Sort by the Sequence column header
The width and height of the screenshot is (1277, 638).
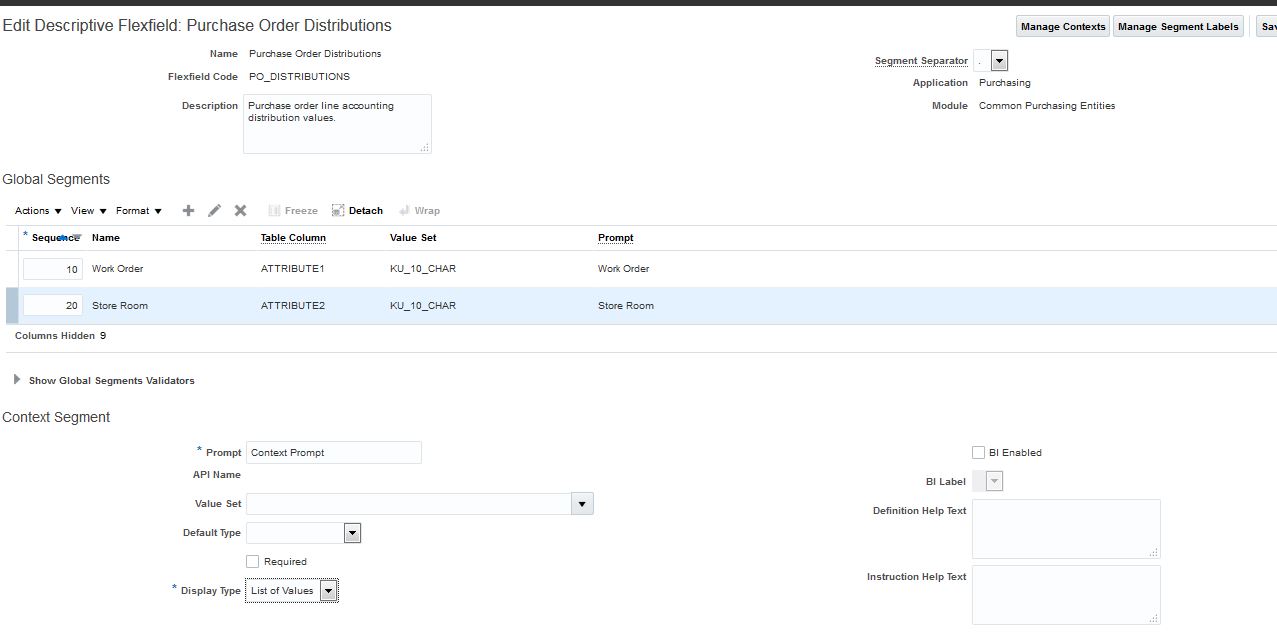pyautogui.click(x=55, y=238)
